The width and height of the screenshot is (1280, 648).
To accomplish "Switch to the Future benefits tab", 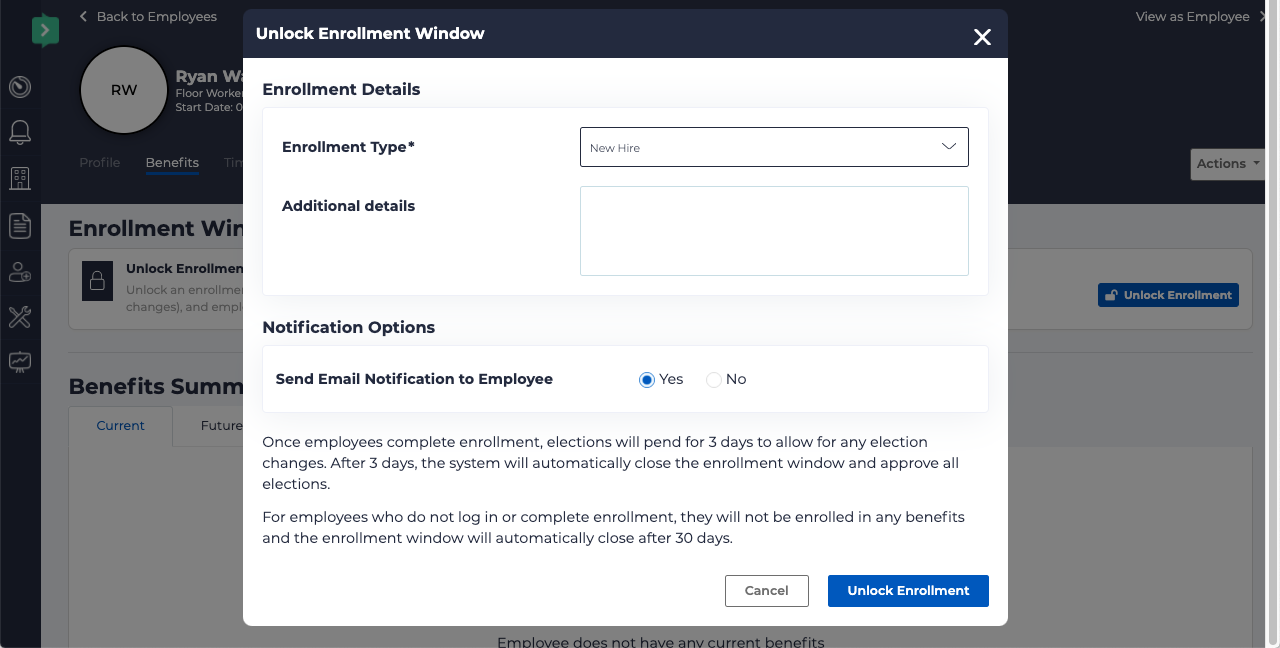I will click(x=220, y=425).
